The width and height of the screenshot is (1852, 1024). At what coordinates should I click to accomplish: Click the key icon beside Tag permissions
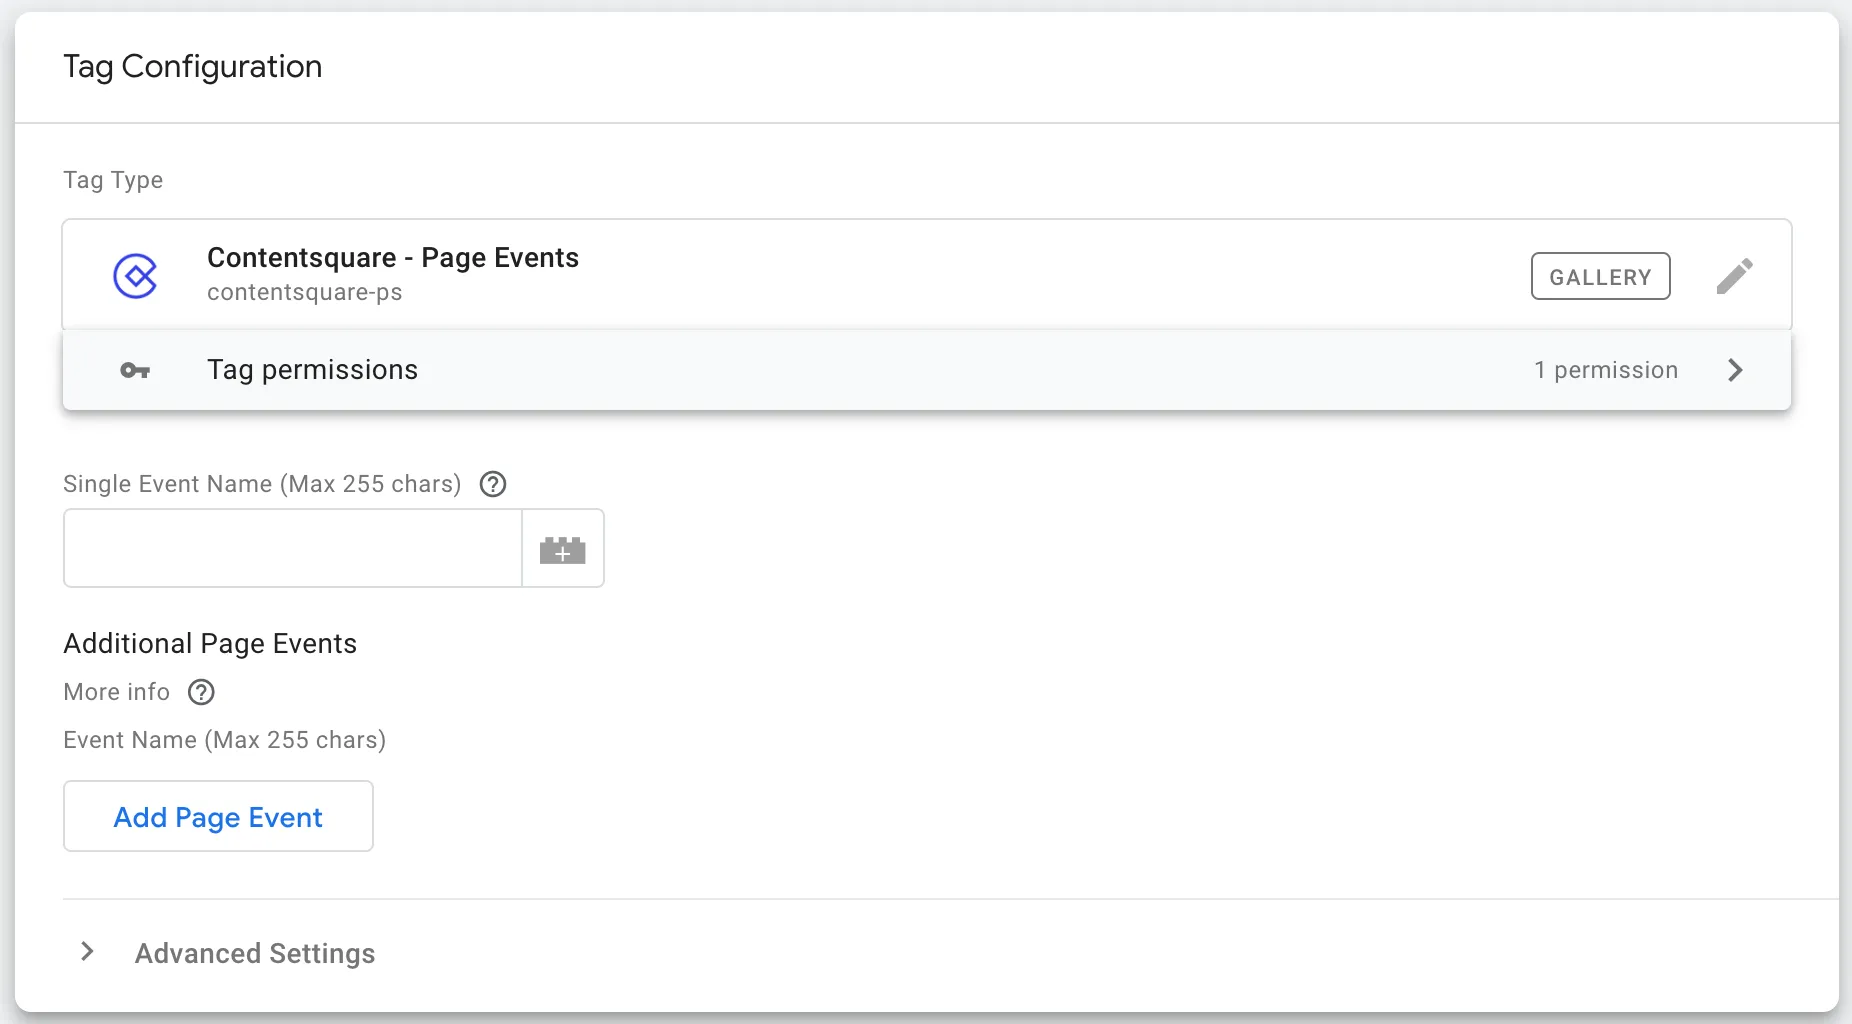135,371
